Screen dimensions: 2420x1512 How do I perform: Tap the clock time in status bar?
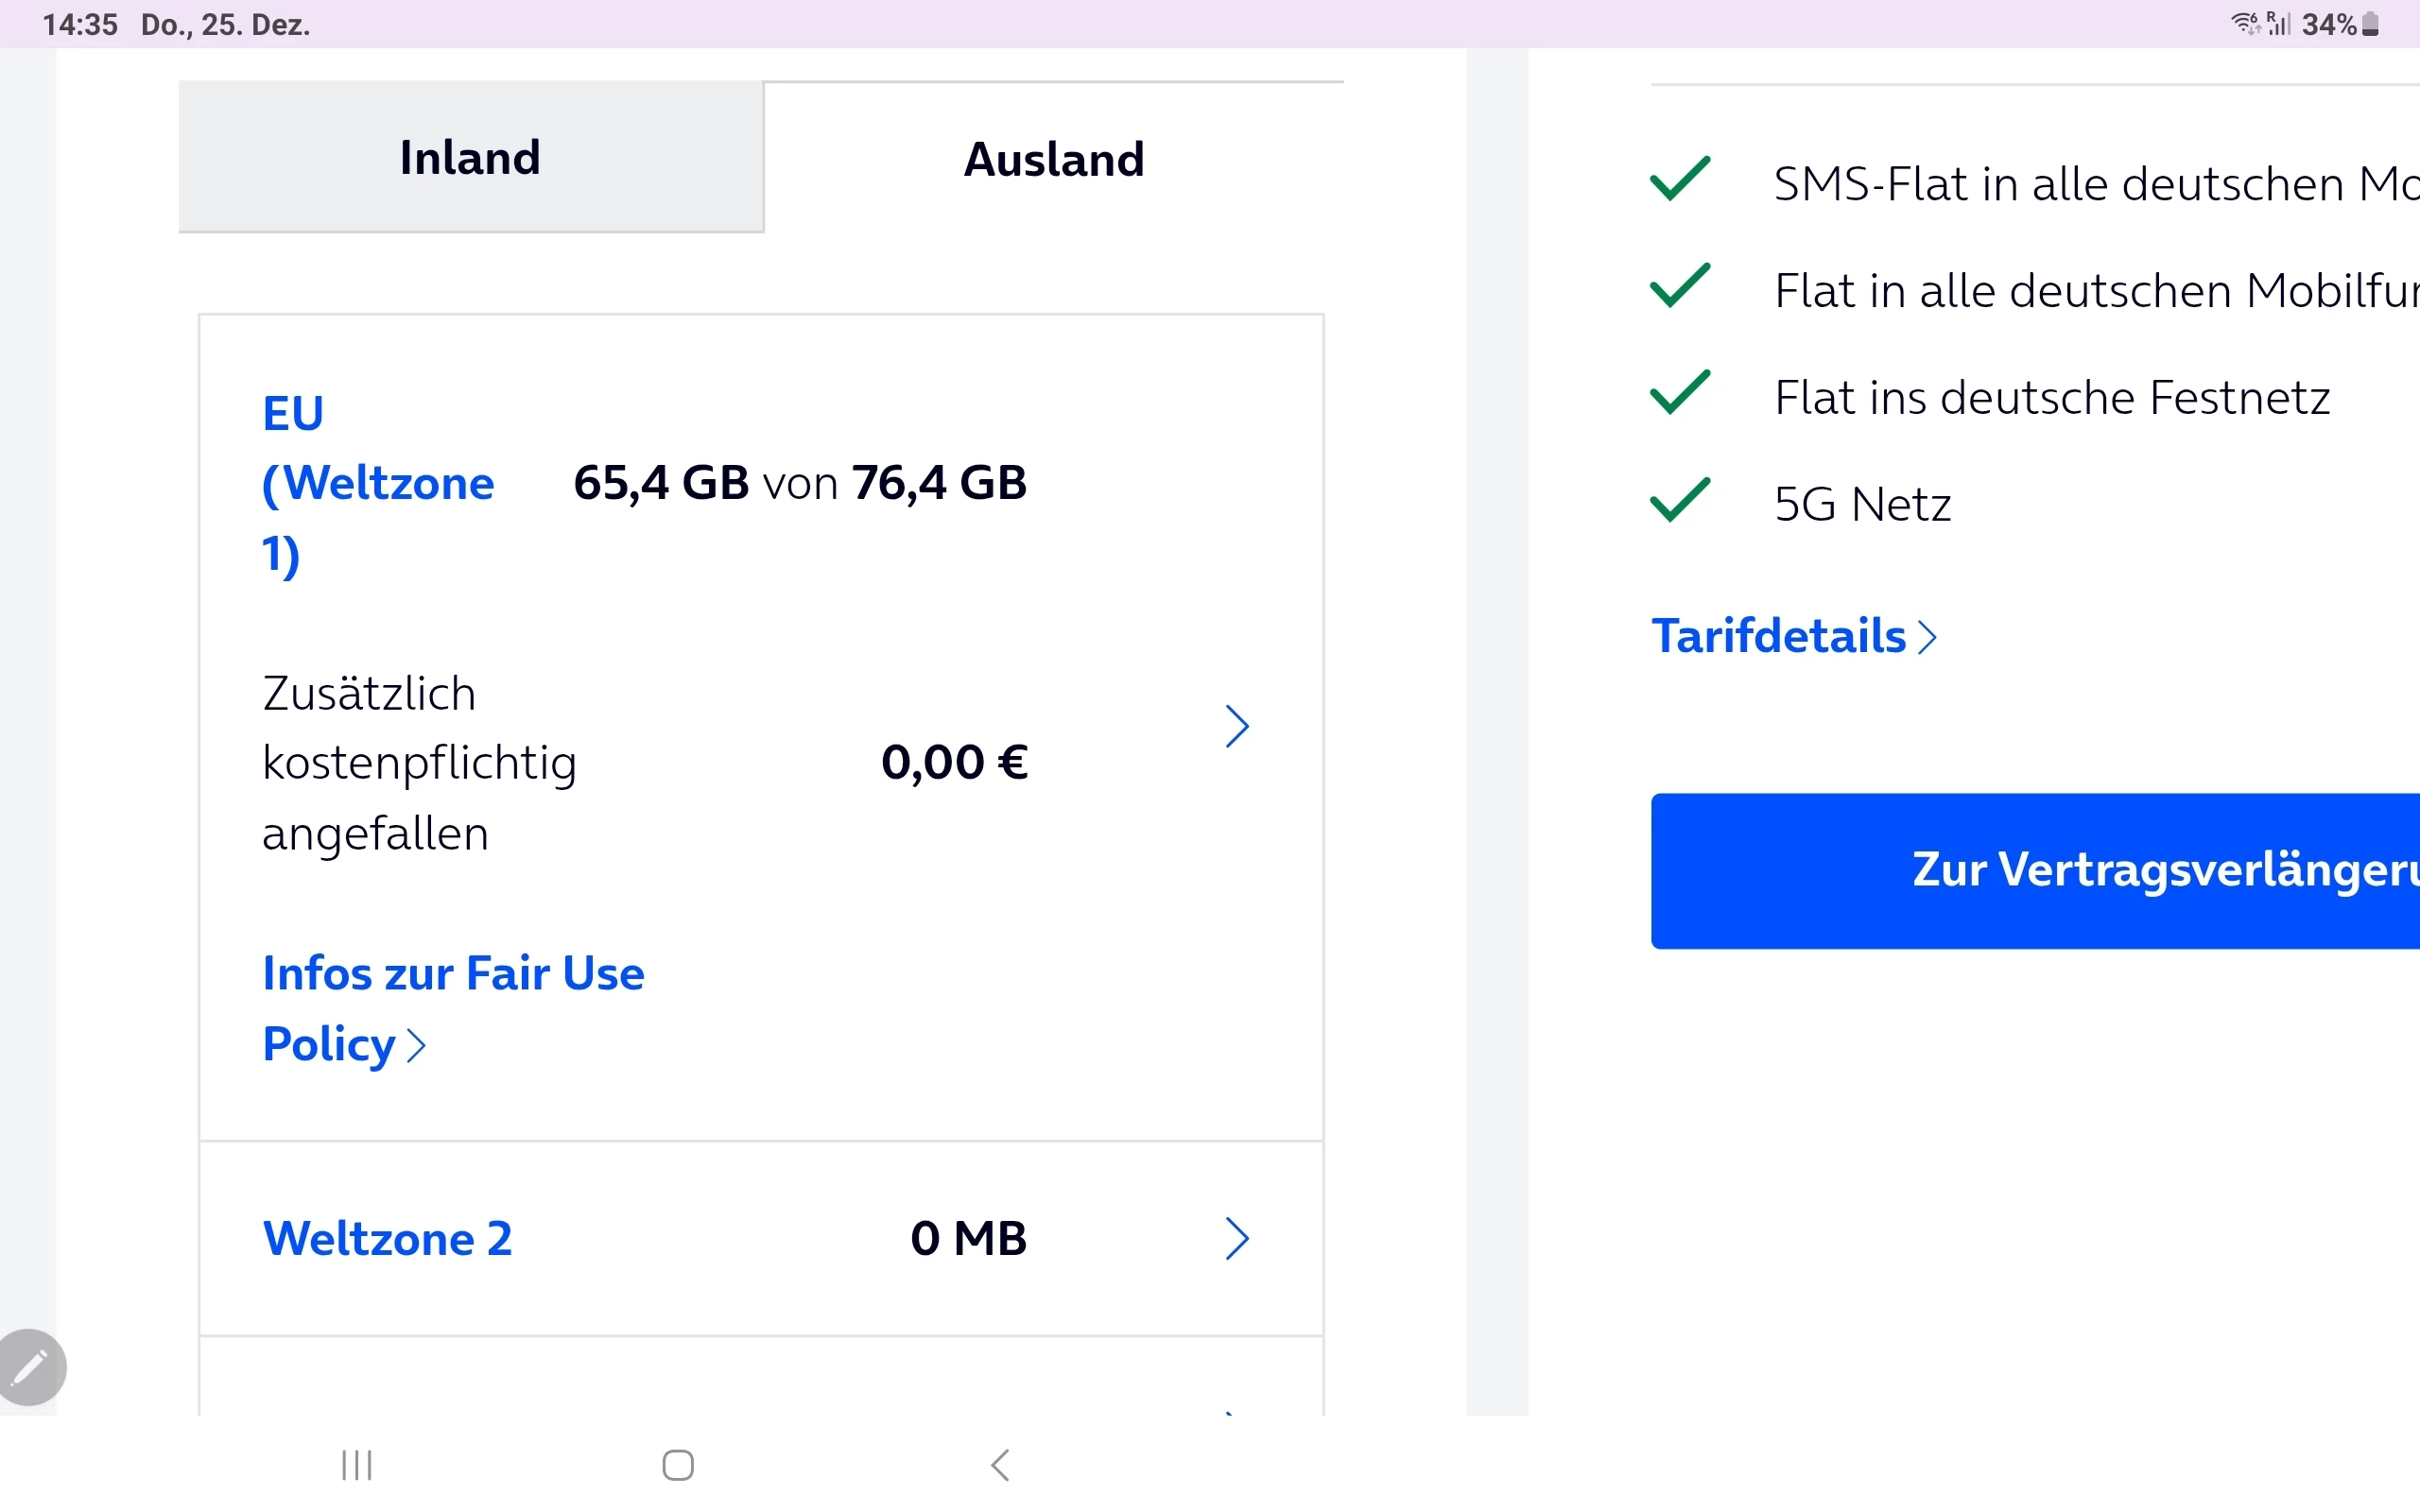coord(80,24)
